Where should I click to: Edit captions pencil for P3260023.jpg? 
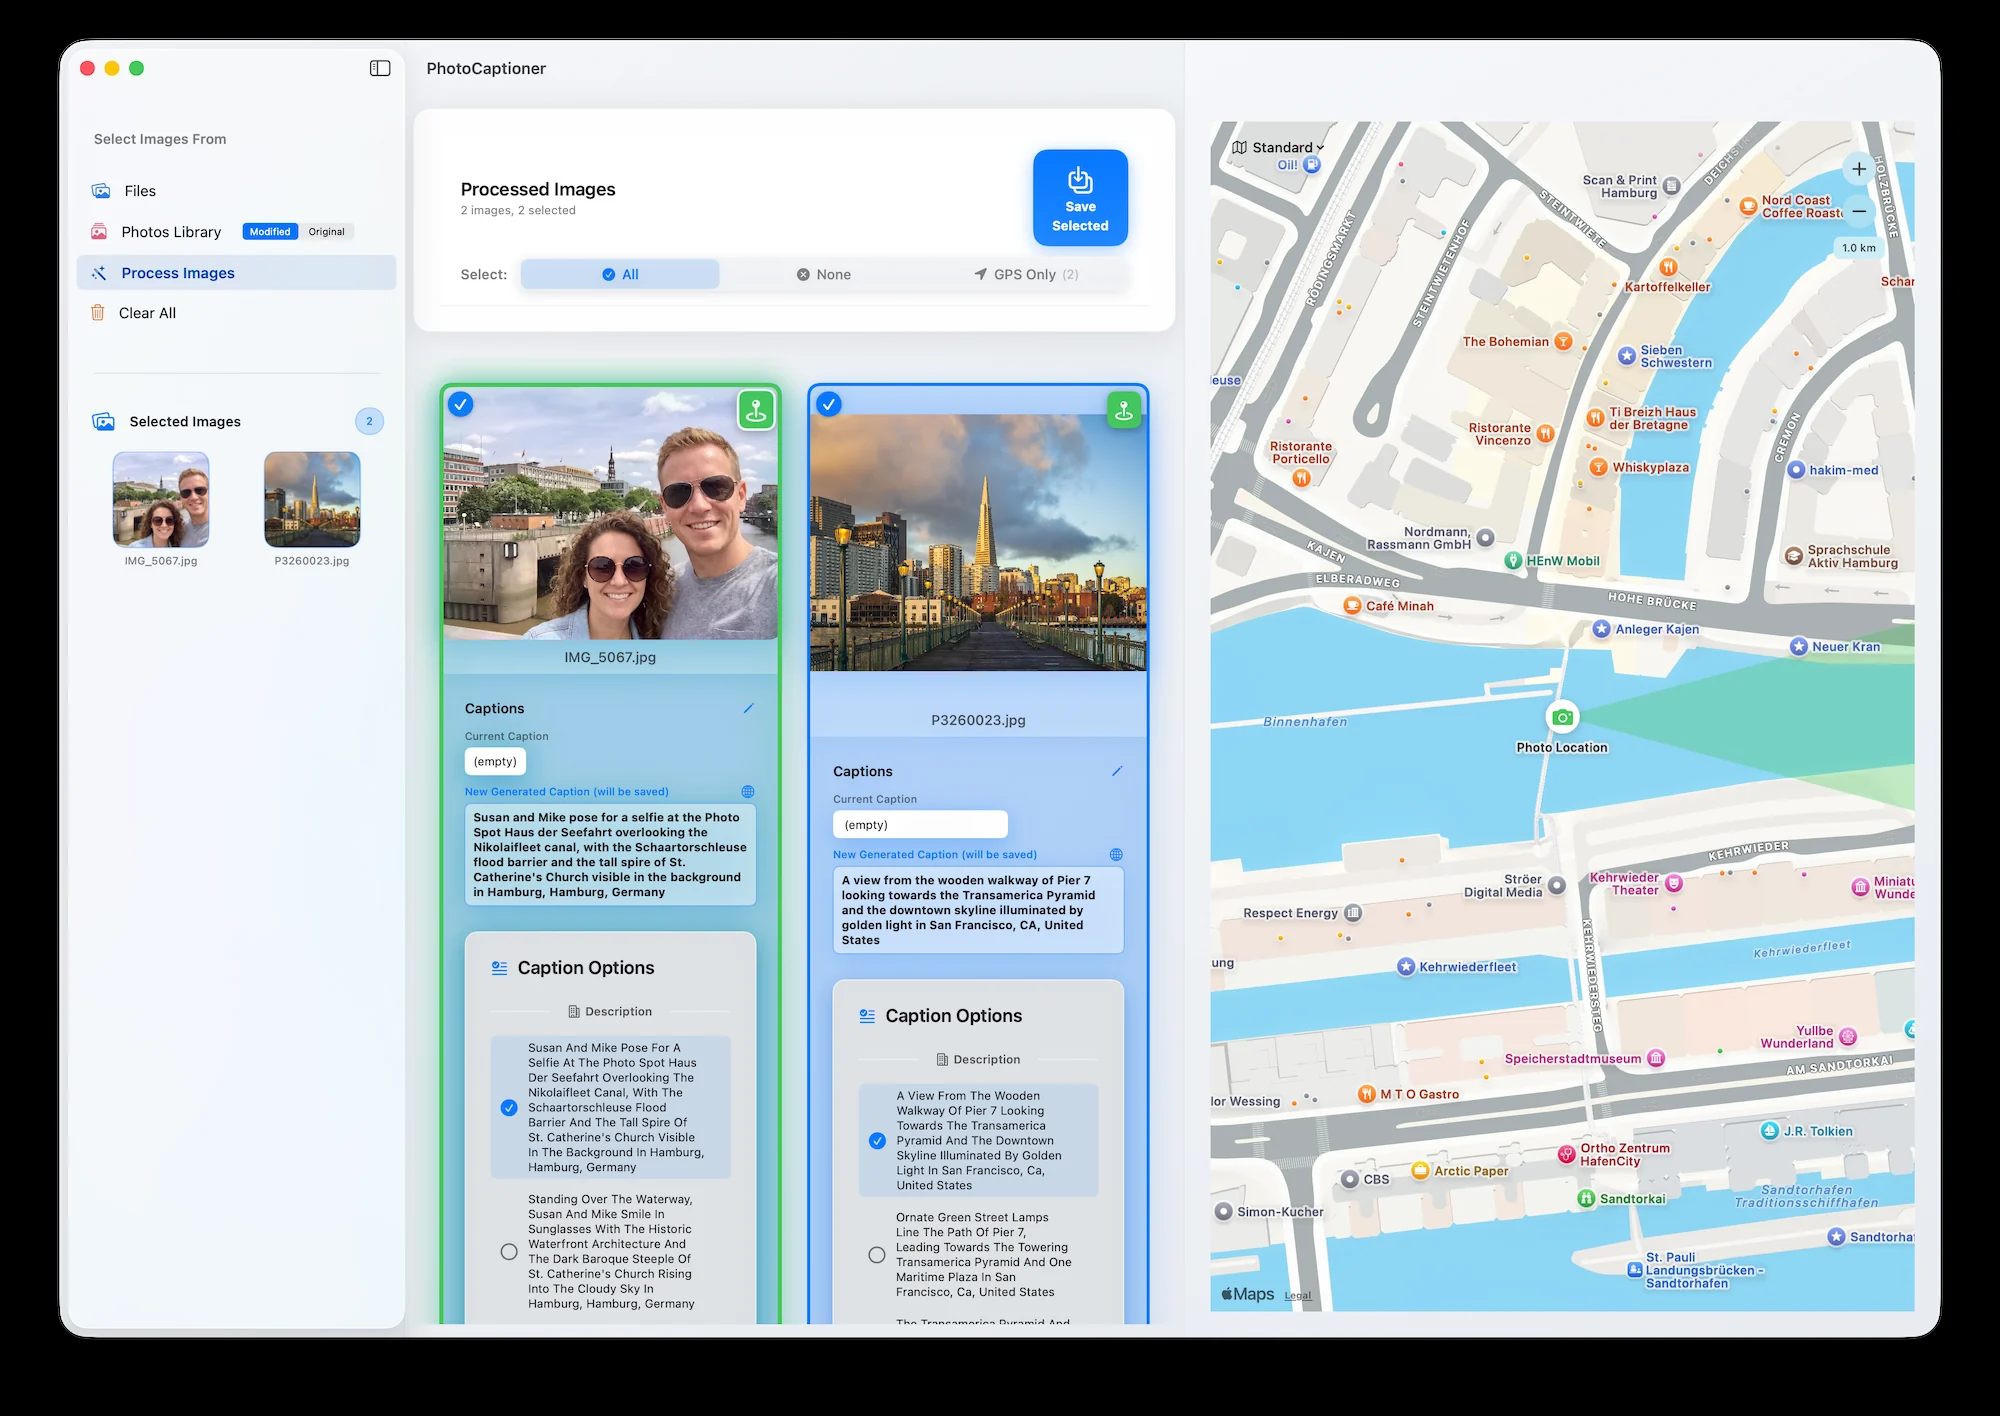tap(1116, 771)
